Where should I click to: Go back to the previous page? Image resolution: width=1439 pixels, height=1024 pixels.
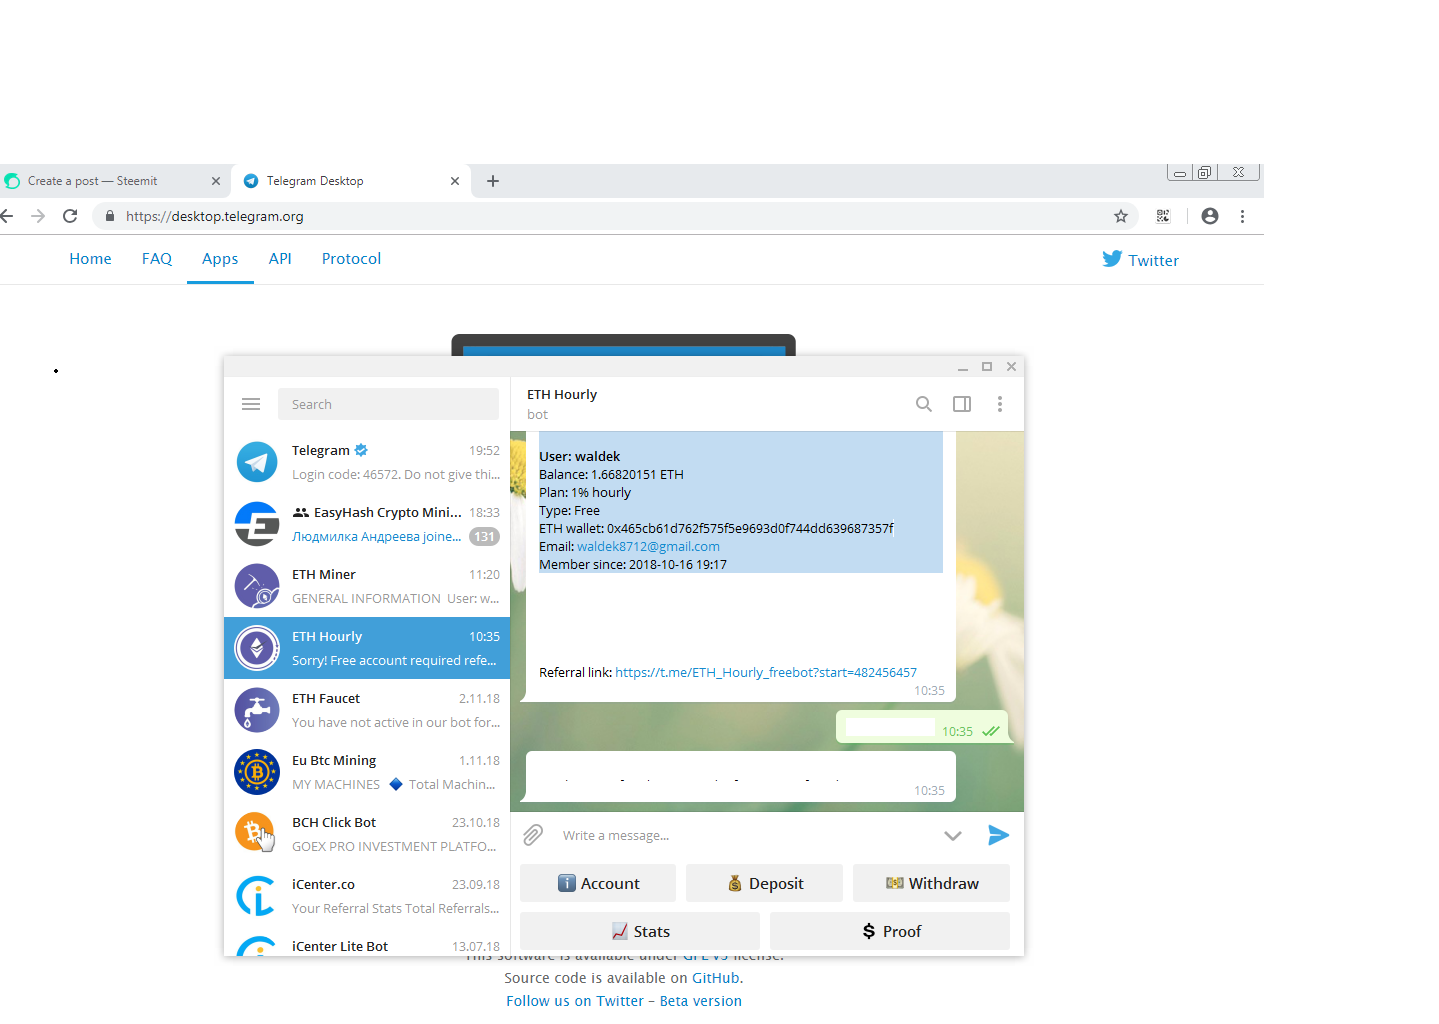pyautogui.click(x=7, y=216)
